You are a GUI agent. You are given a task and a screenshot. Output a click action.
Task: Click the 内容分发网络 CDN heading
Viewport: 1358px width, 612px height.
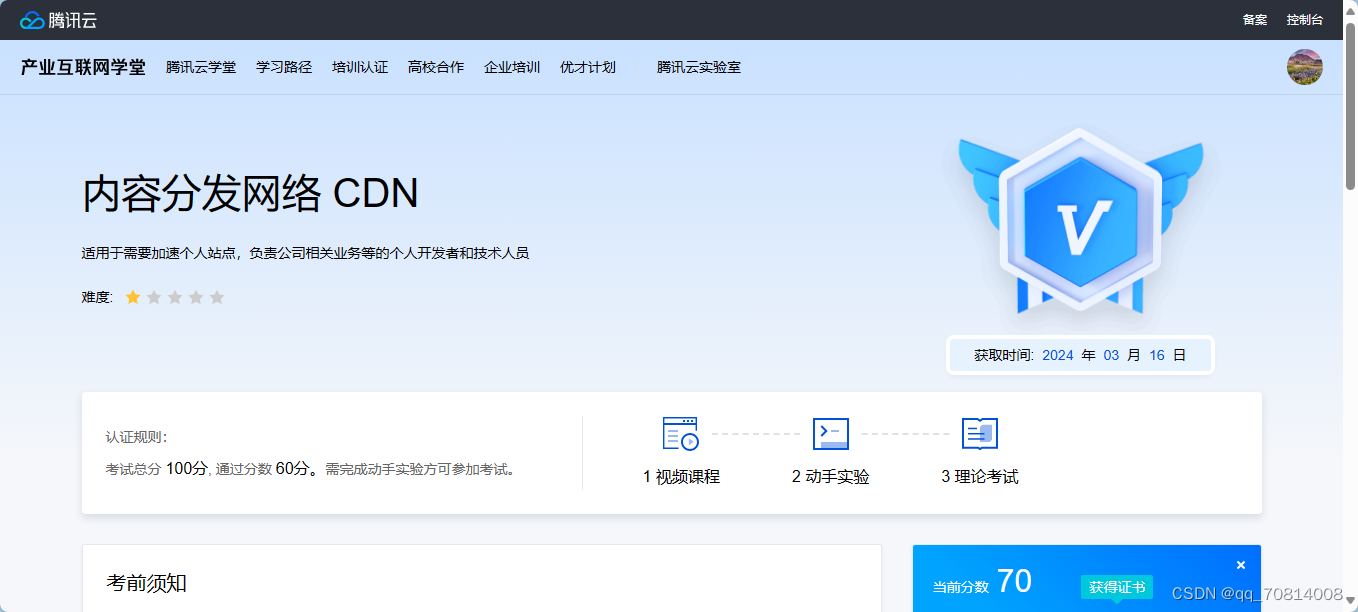(250, 194)
